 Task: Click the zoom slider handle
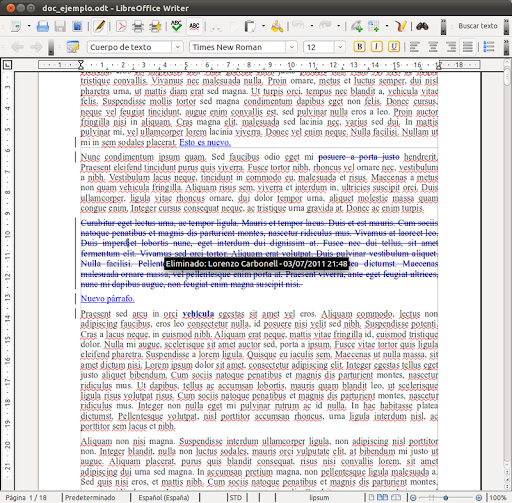pyautogui.click(x=446, y=498)
